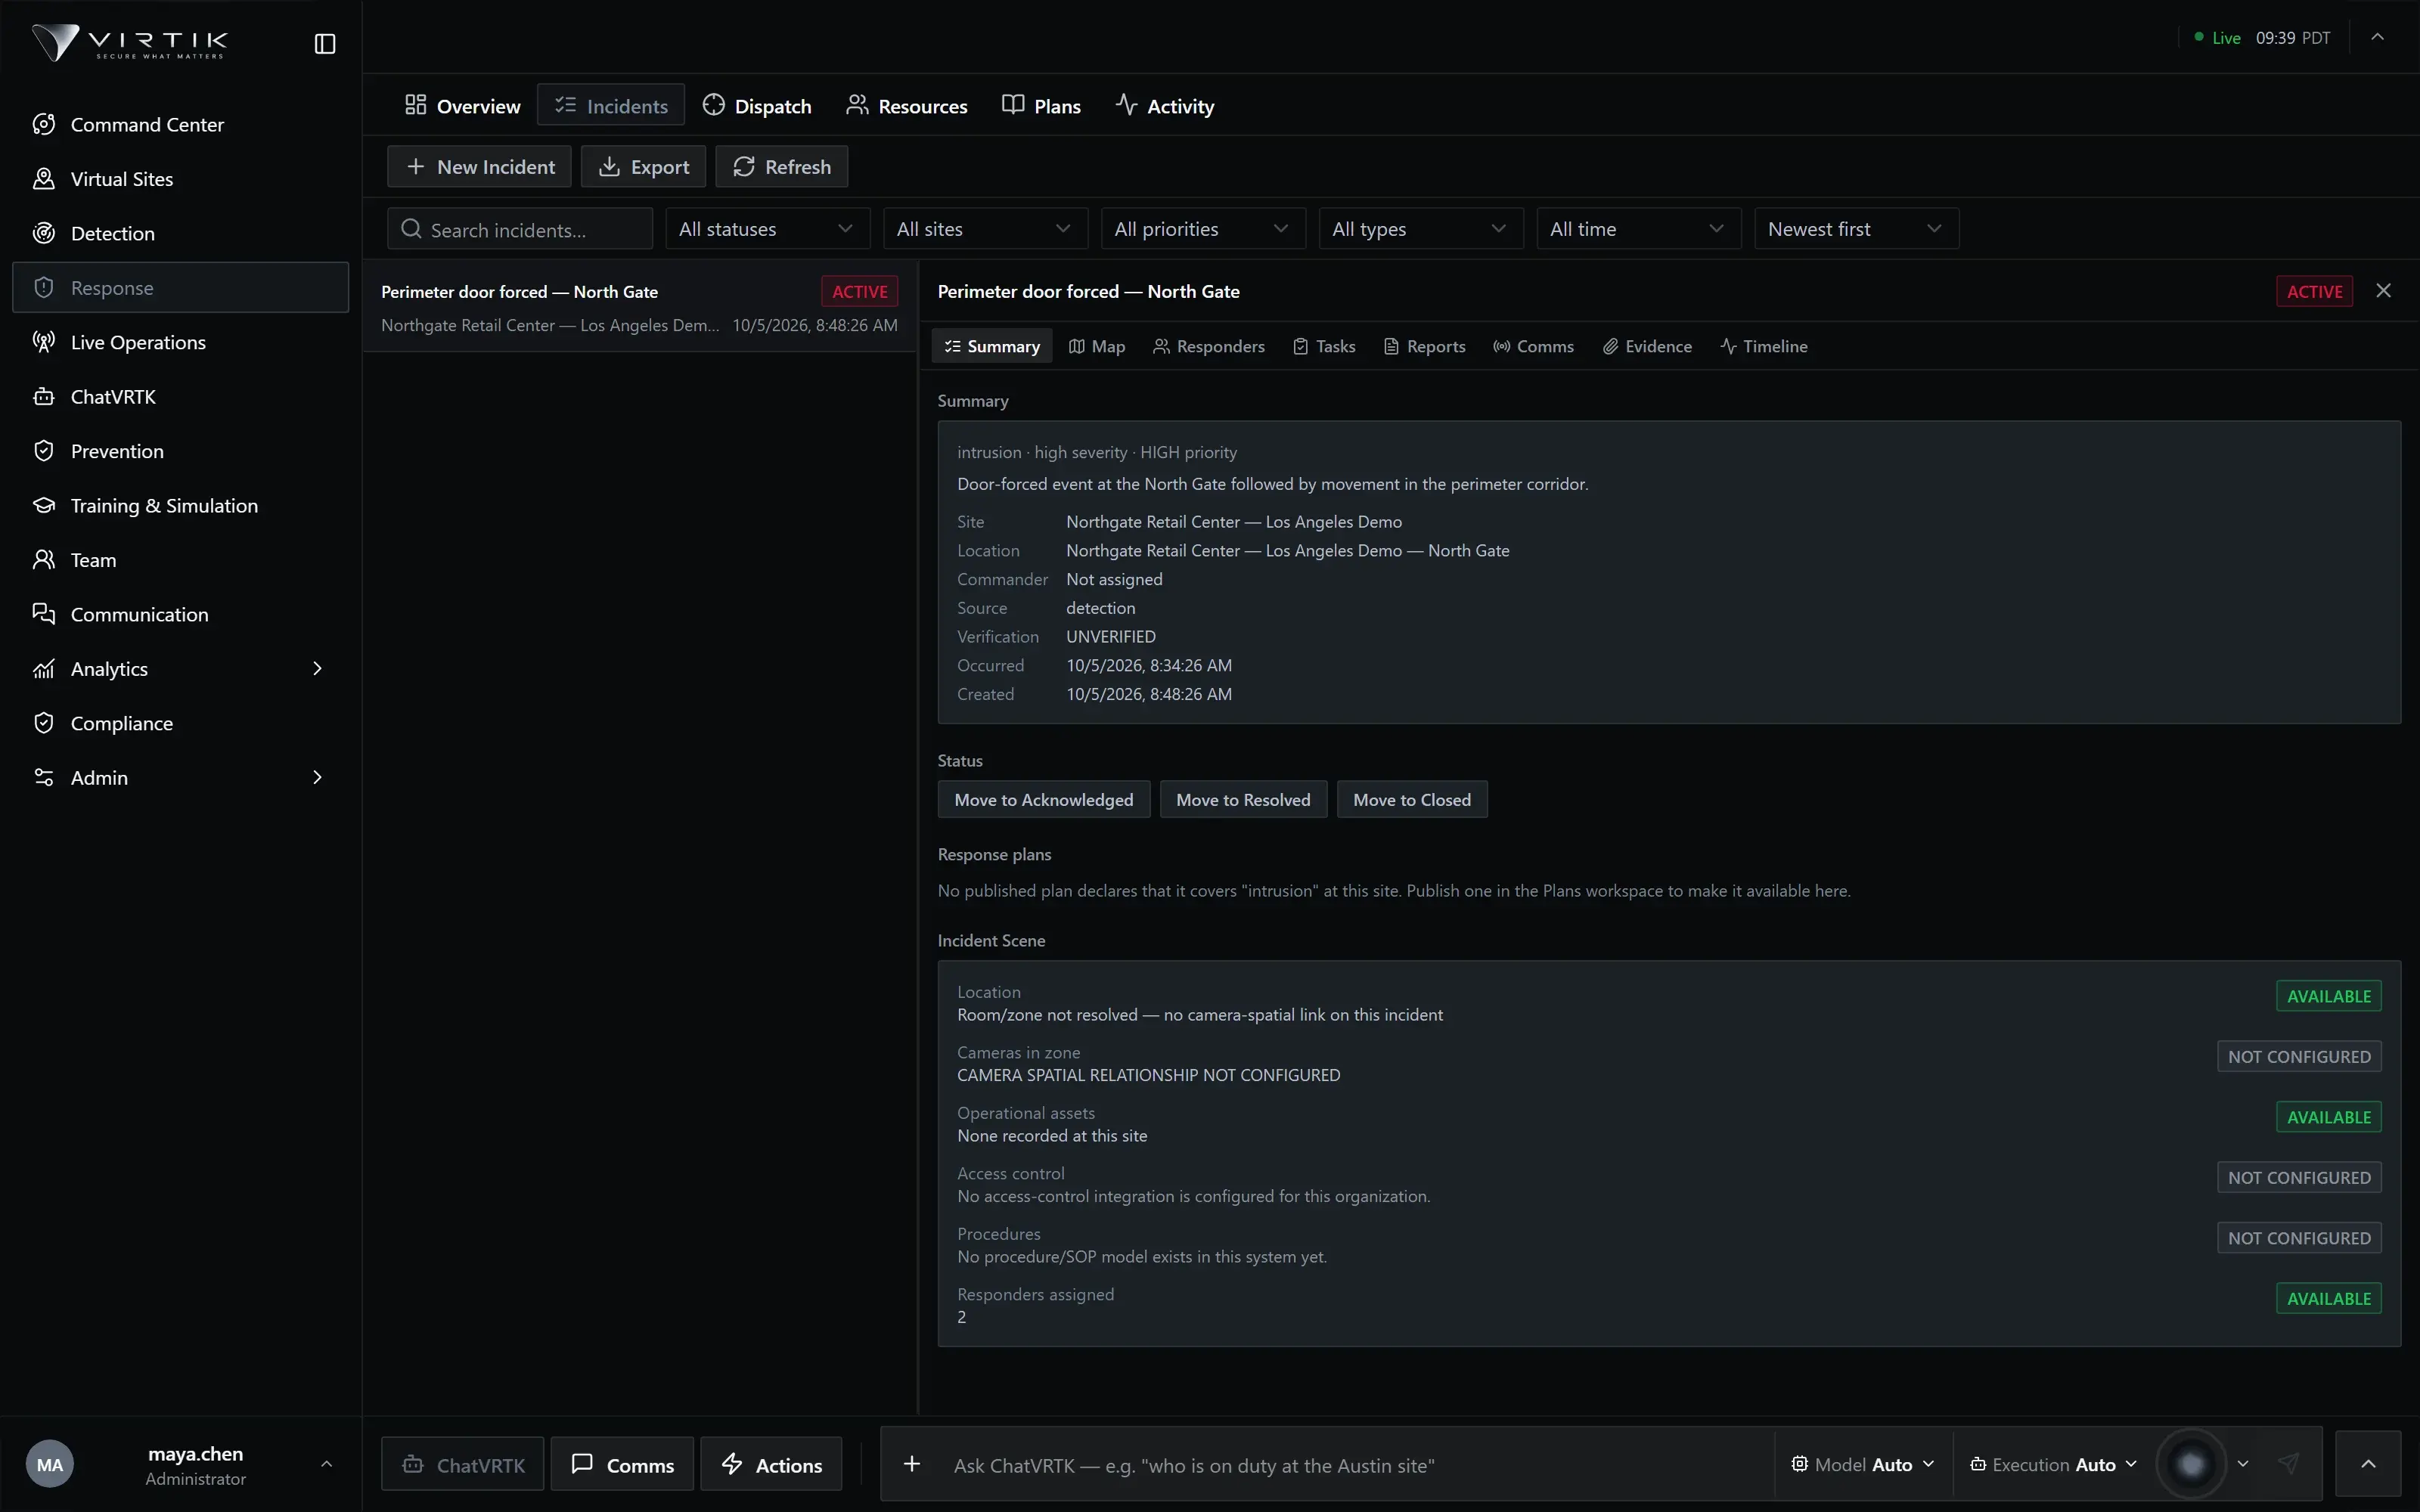Screen dimensions: 2420x1512
Task: Open the Activity tab
Action: [1165, 106]
